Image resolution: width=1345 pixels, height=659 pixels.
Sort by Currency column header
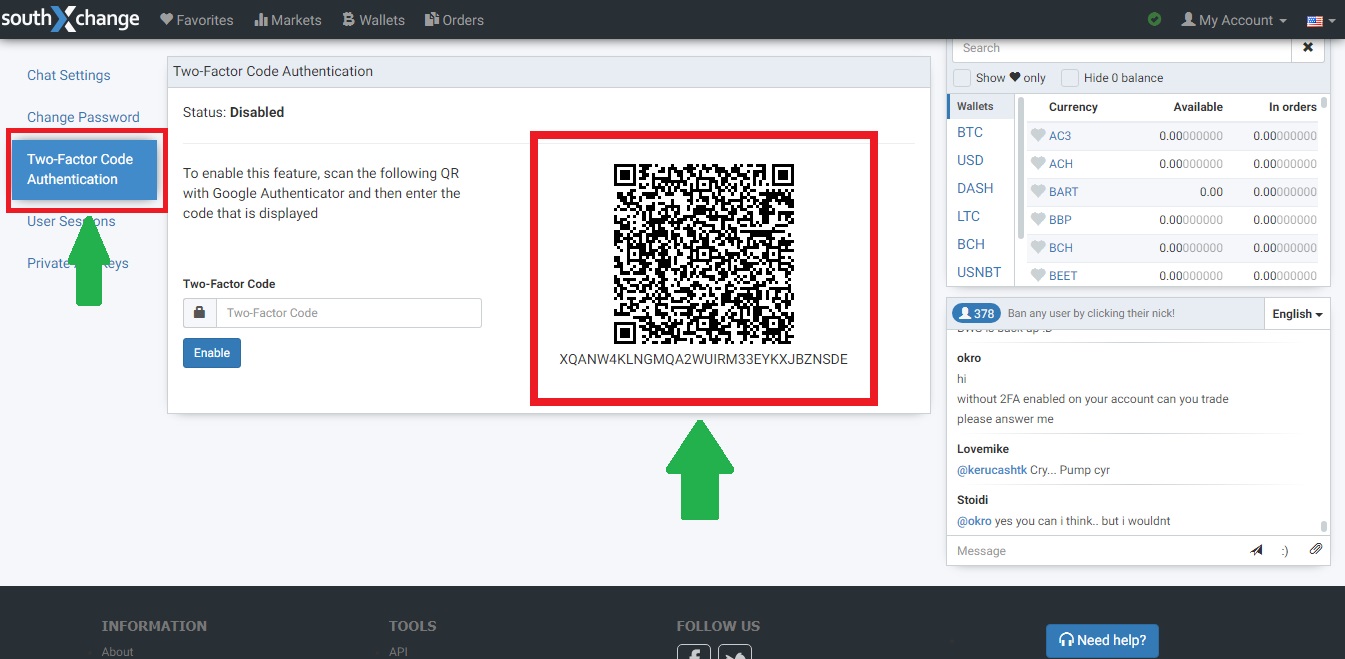1073,107
